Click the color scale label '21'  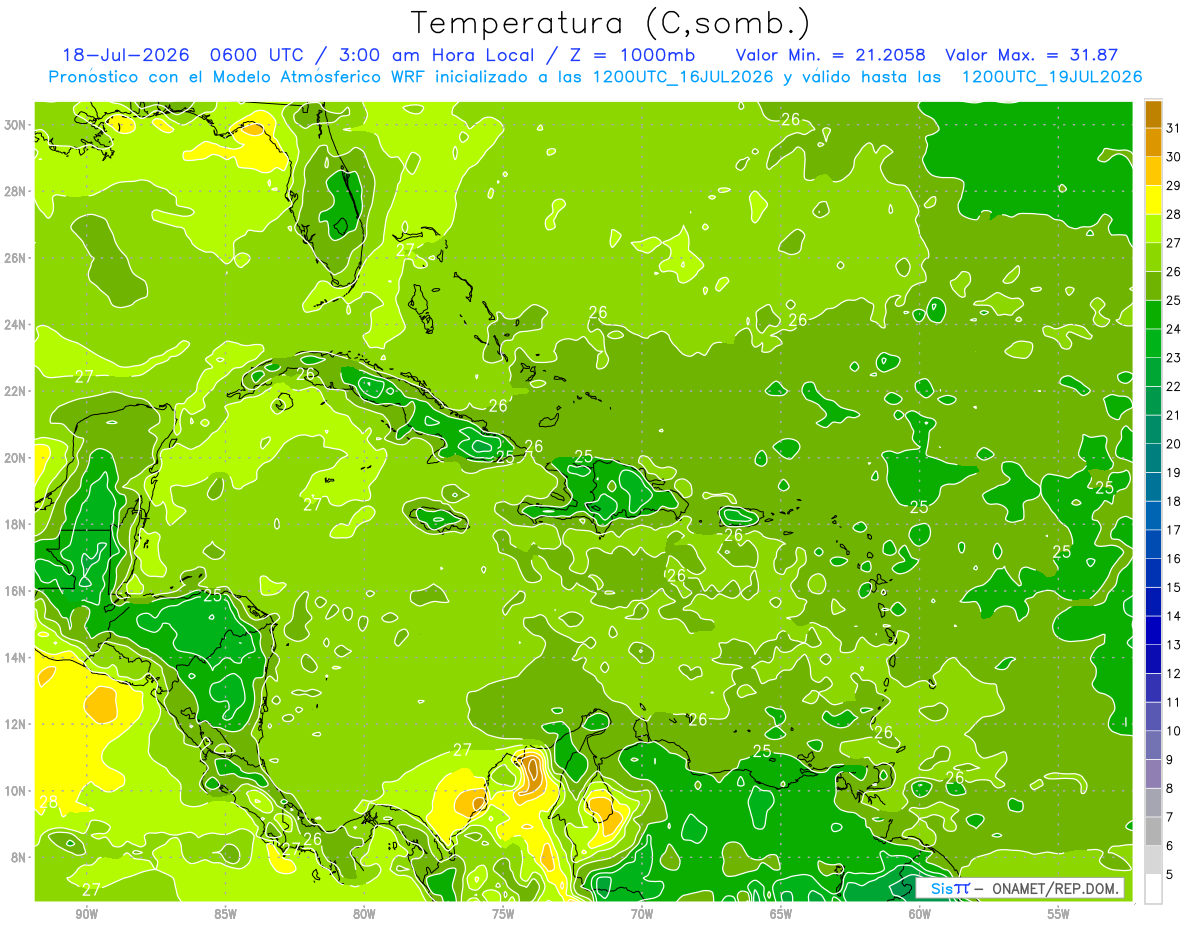(1174, 415)
